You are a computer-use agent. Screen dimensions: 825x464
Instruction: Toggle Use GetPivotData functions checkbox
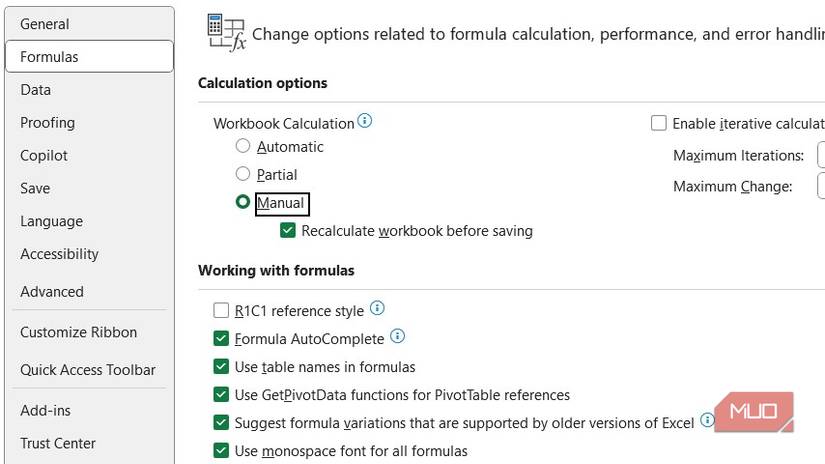click(221, 395)
